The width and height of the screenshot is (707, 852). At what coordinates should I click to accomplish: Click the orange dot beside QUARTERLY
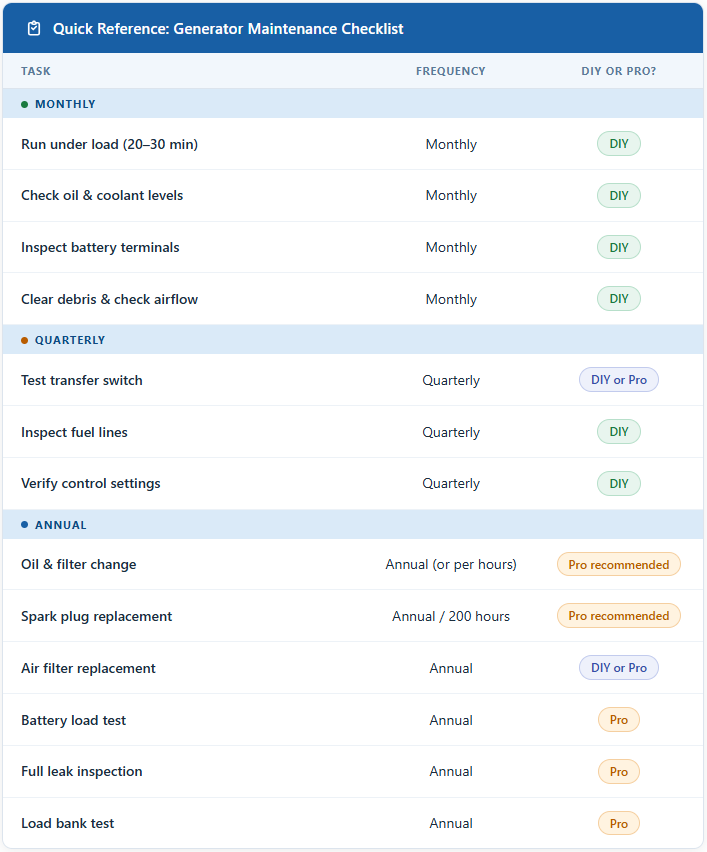tap(24, 340)
